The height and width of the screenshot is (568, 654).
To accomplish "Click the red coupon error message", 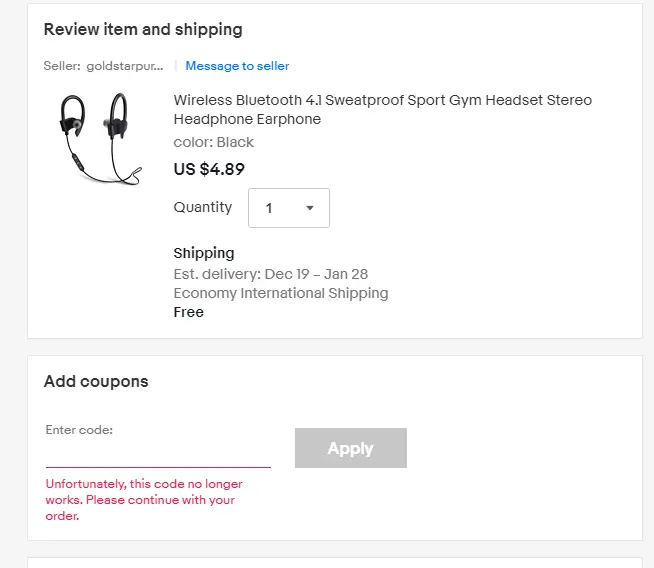I will 144,500.
